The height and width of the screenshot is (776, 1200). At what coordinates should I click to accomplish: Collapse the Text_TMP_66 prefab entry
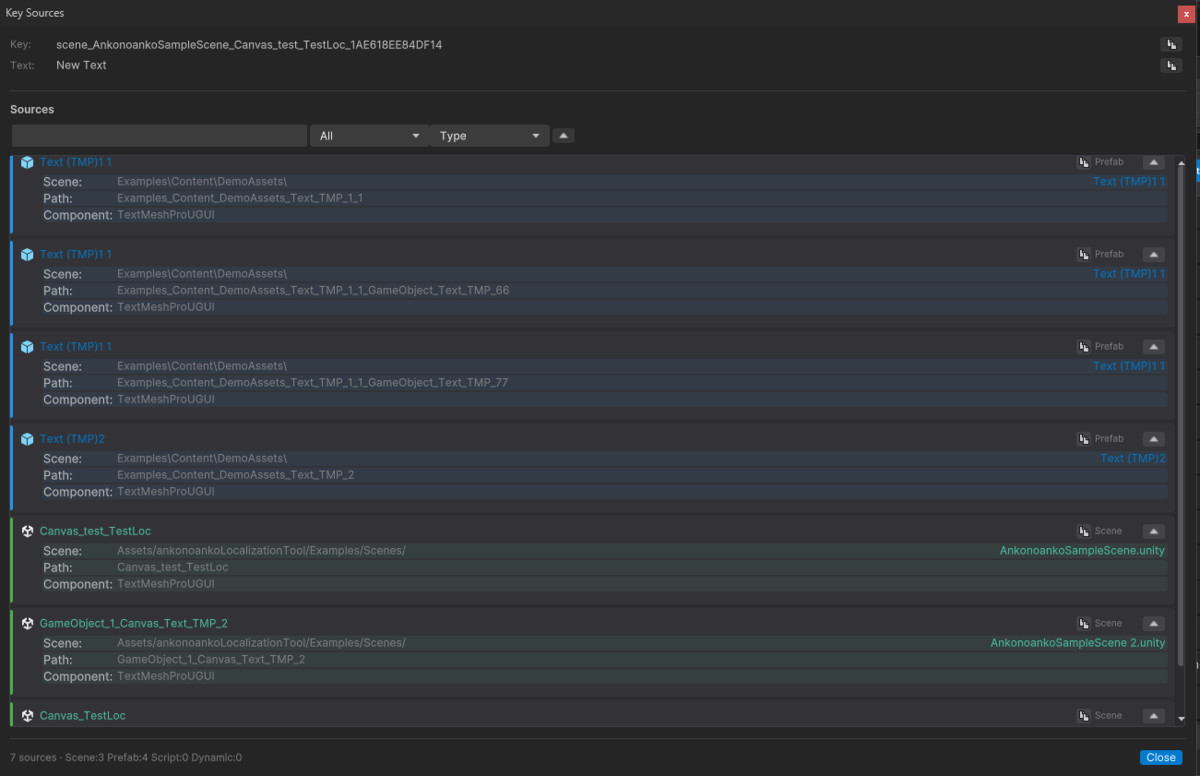(x=1153, y=254)
